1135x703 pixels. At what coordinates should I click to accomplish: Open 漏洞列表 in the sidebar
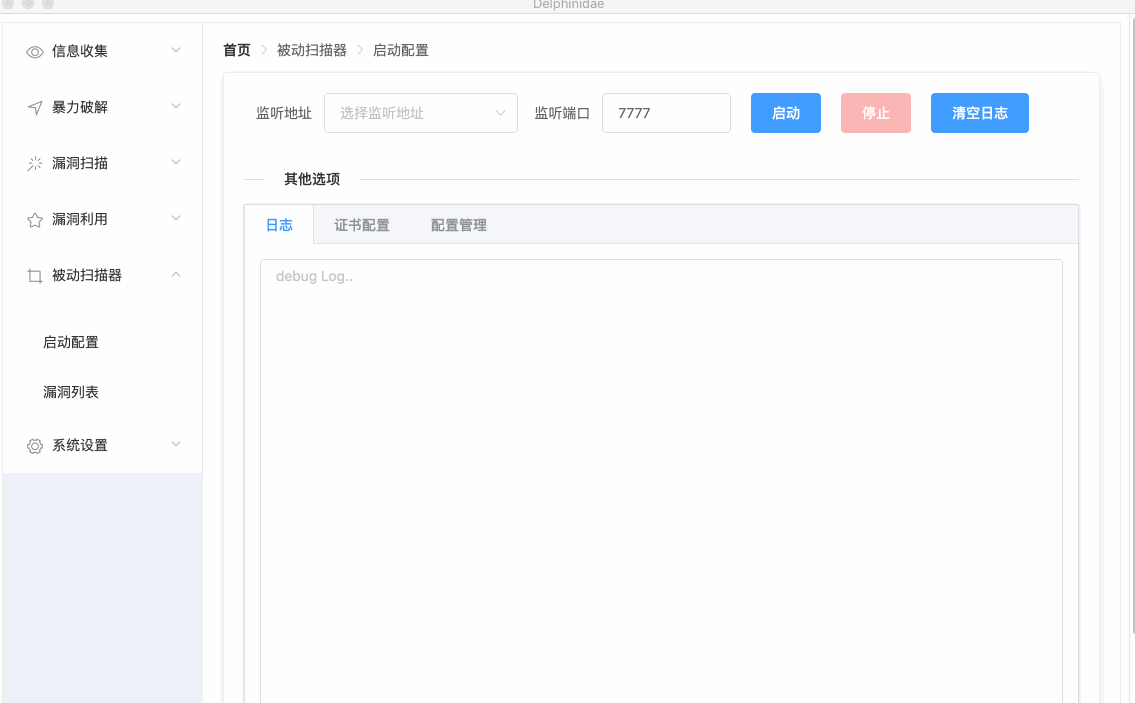[71, 392]
